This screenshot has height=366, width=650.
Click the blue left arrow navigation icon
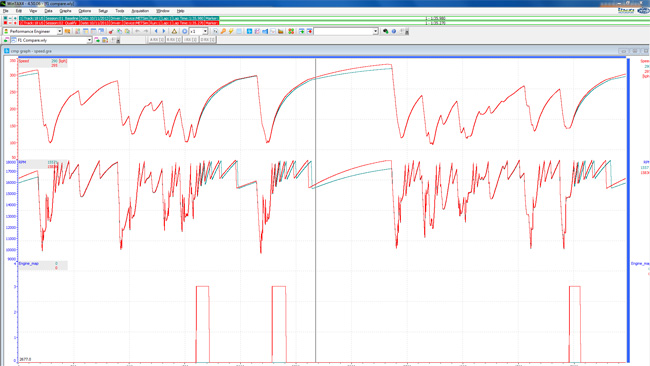(156, 32)
